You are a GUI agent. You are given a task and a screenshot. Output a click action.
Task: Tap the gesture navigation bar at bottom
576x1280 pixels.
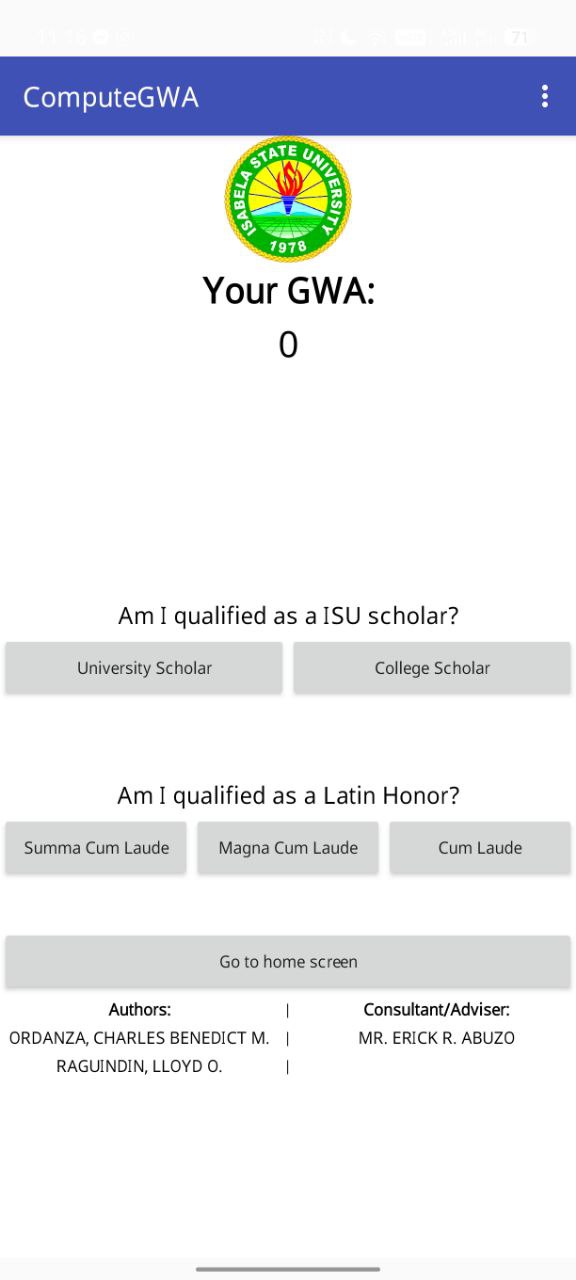(x=287, y=1268)
